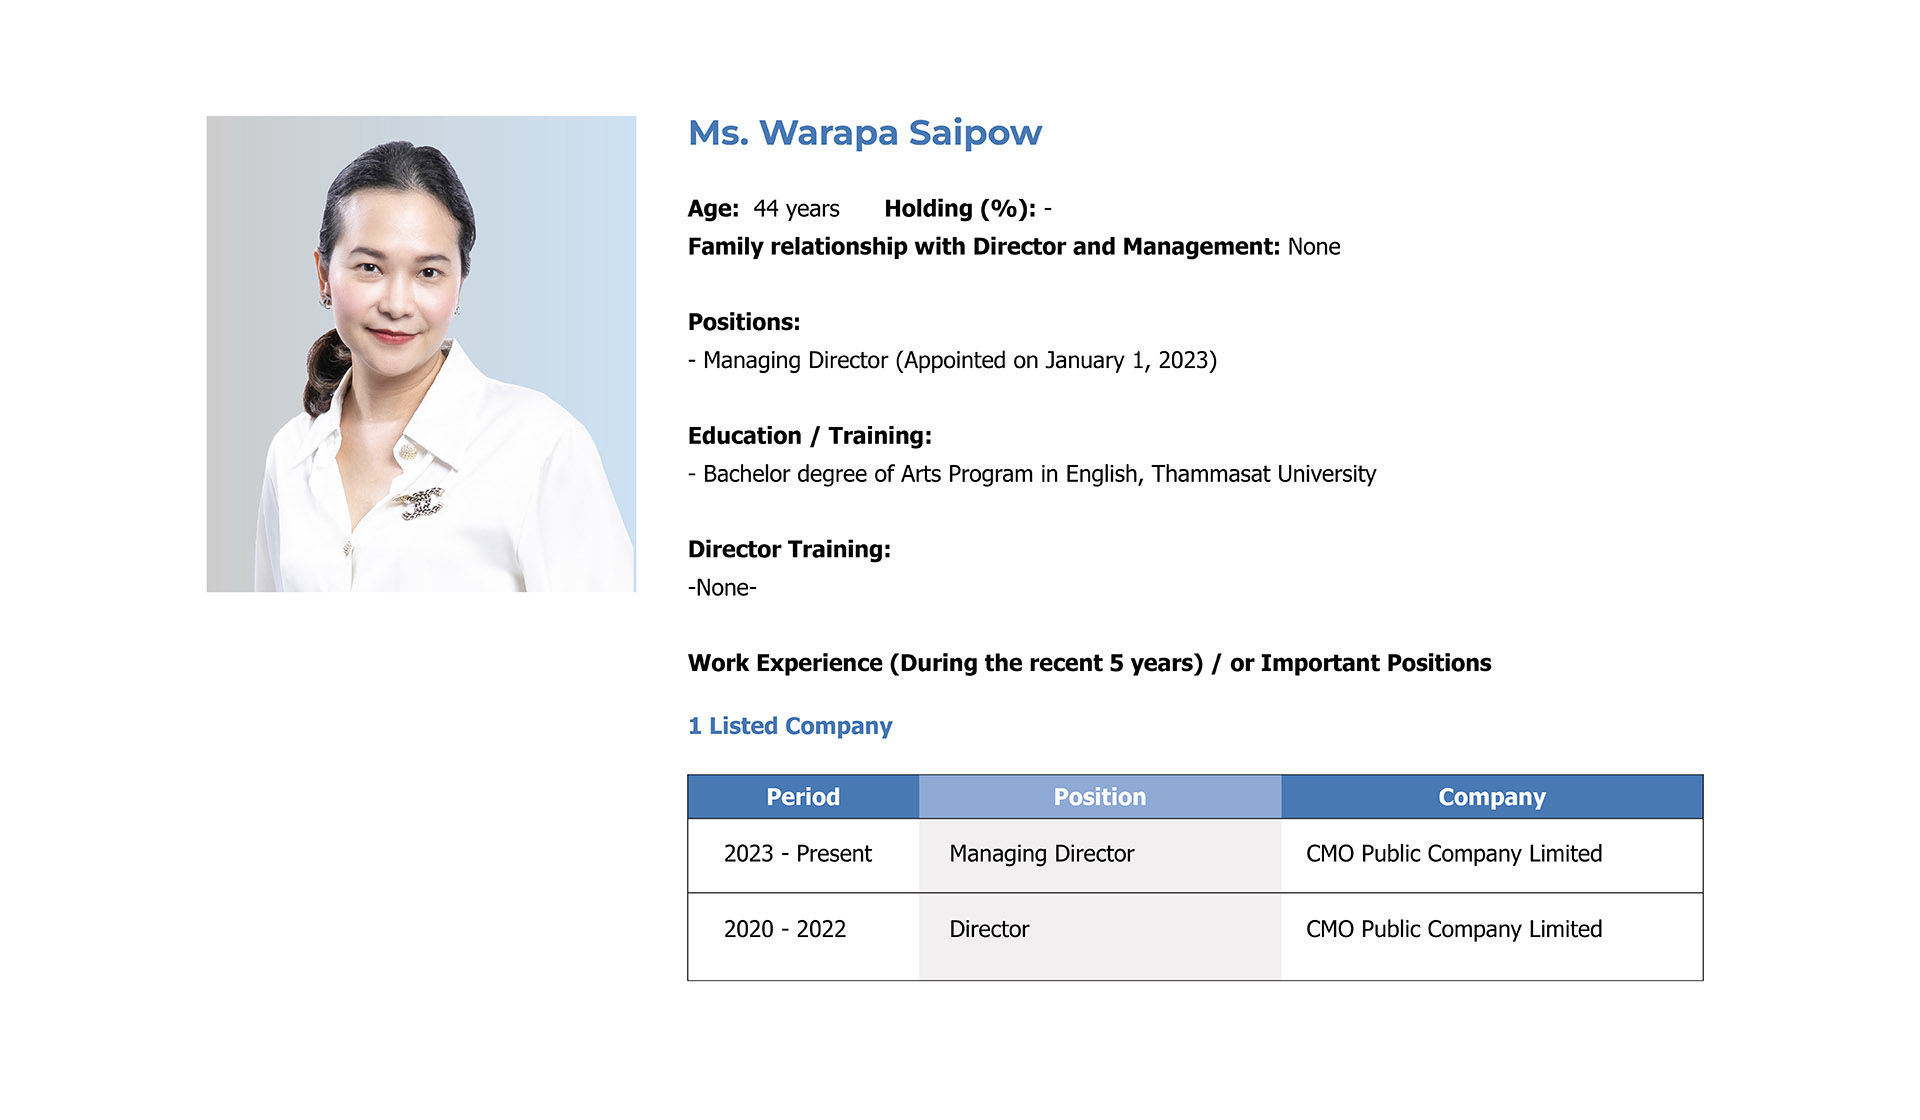Click the Managing Director appointed January 1, 2023 line
This screenshot has height=1120, width=1920.
point(952,361)
